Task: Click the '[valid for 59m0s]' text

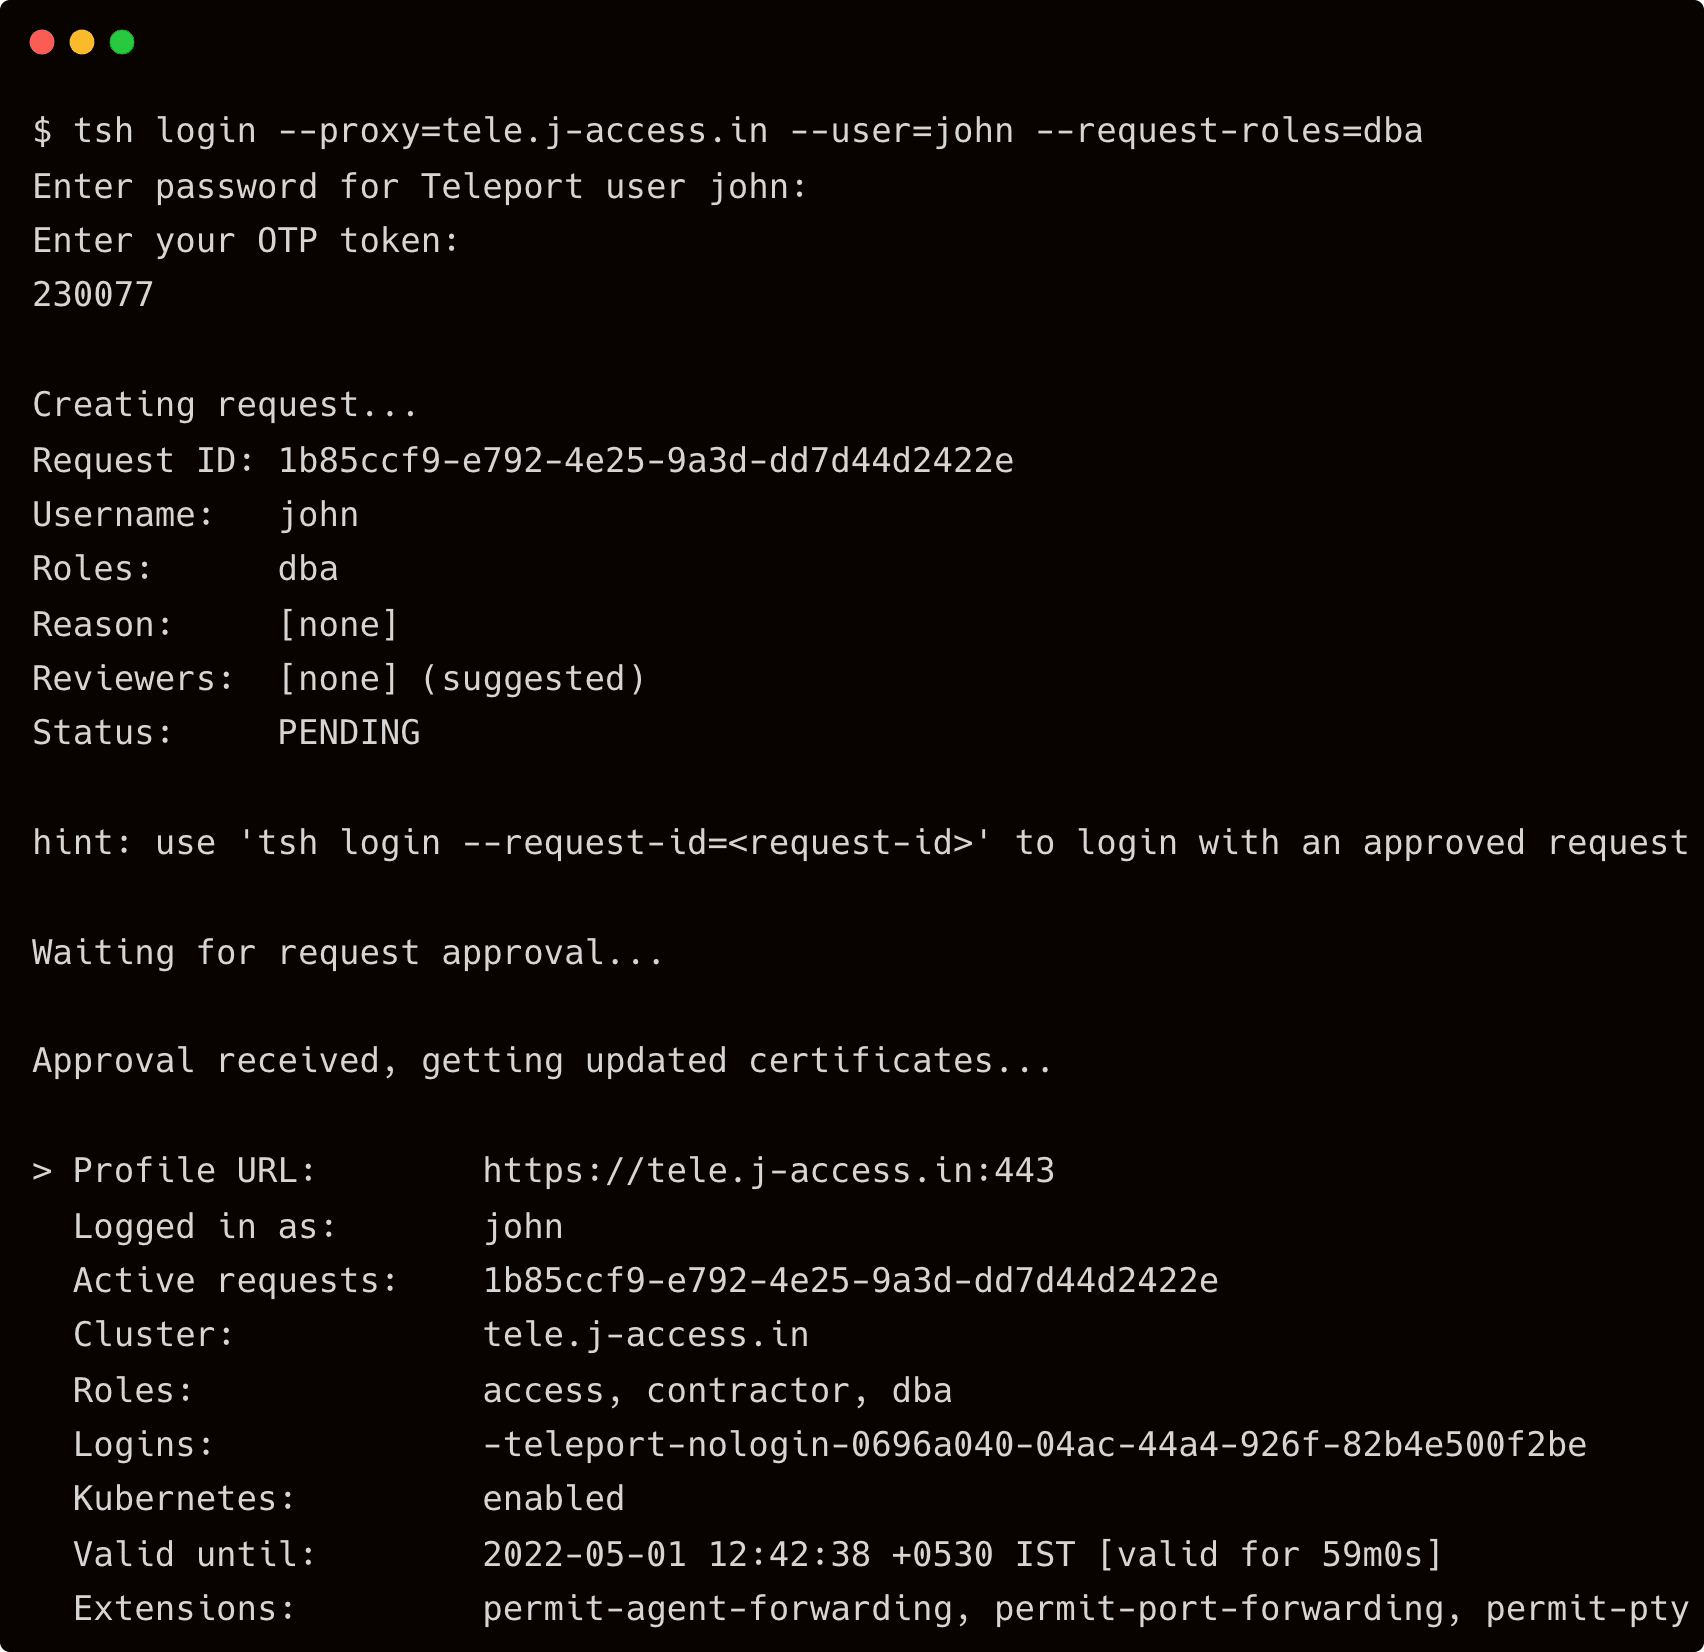Action: tap(1270, 1555)
